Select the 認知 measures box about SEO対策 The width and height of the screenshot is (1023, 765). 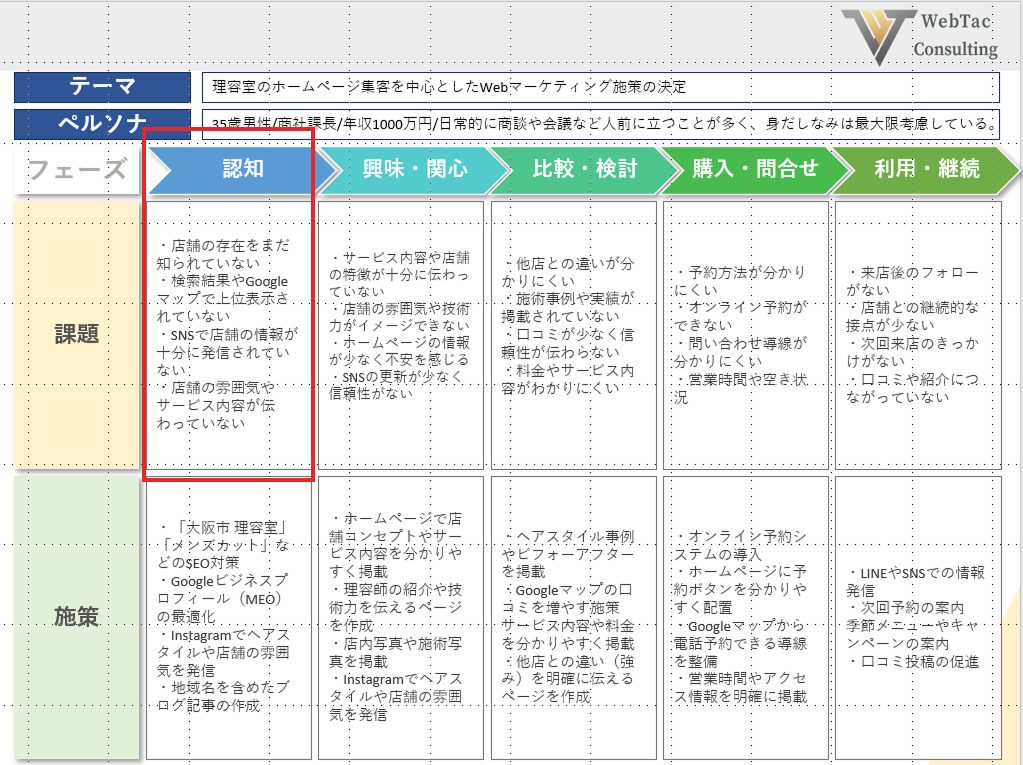click(x=230, y=617)
